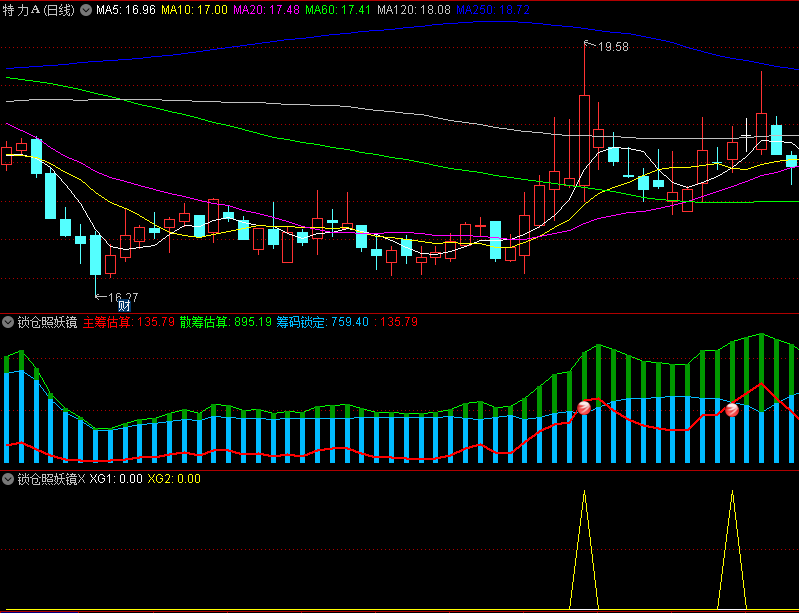The height and width of the screenshot is (613, 799).
Task: Click the 16.27 low price label
Action: point(123,297)
